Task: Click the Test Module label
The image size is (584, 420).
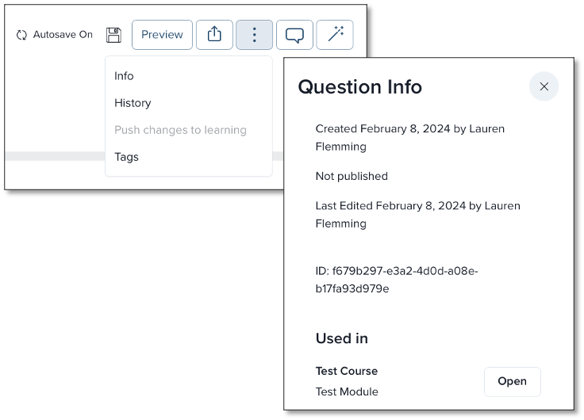Action: tap(347, 392)
